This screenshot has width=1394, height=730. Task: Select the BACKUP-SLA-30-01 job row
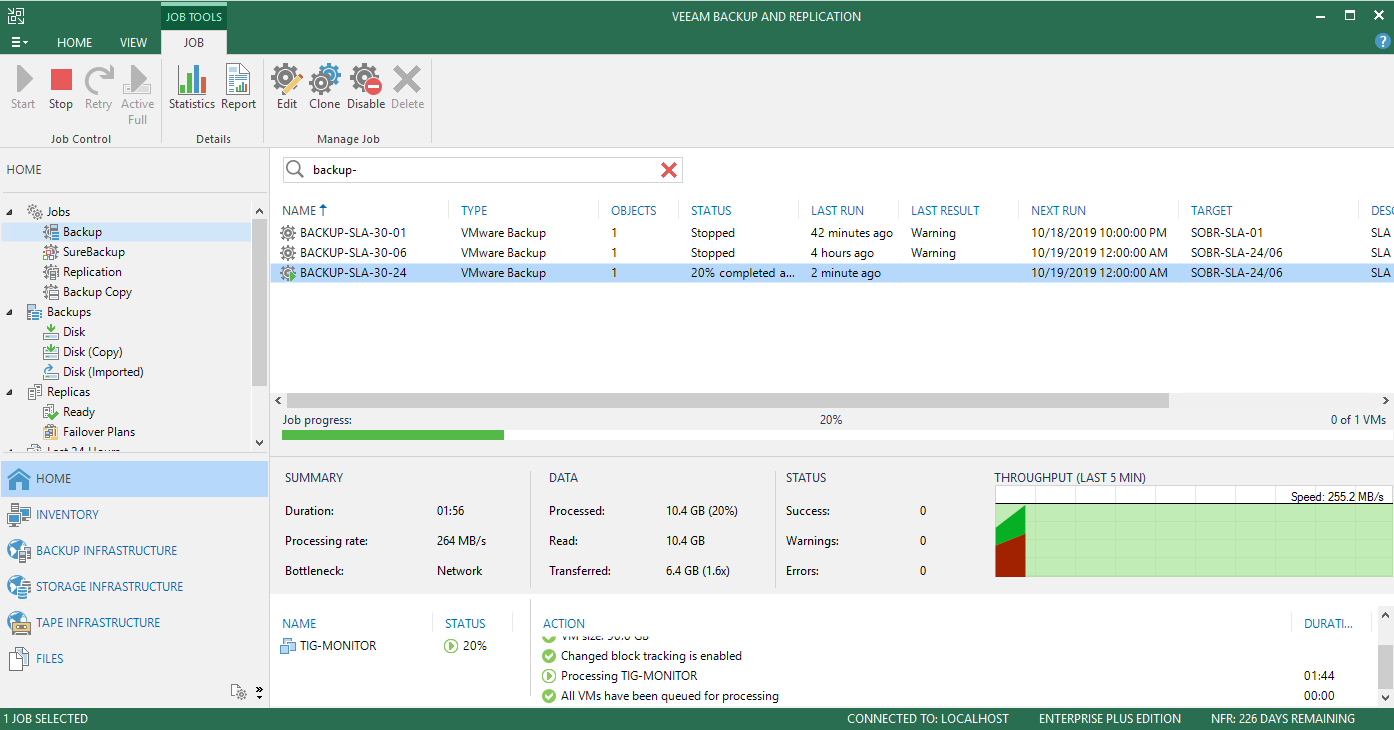pos(830,233)
